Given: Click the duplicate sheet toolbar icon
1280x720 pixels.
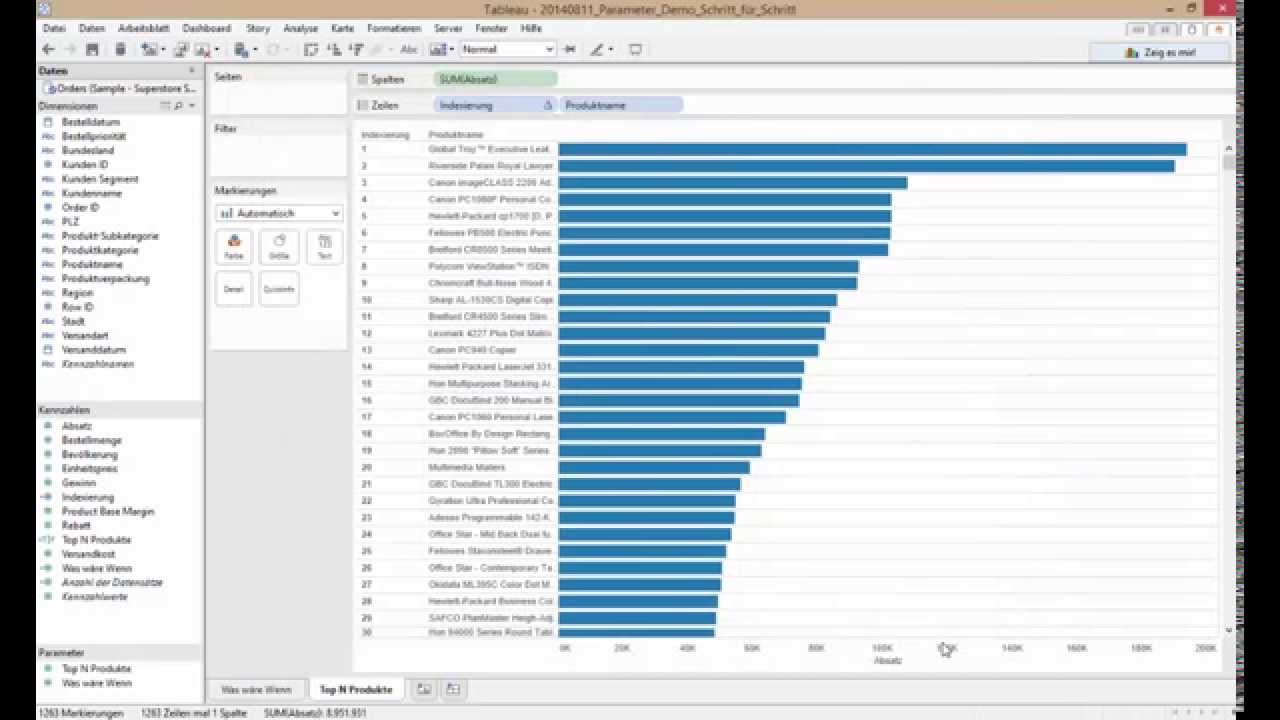Looking at the screenshot, I should (180, 49).
